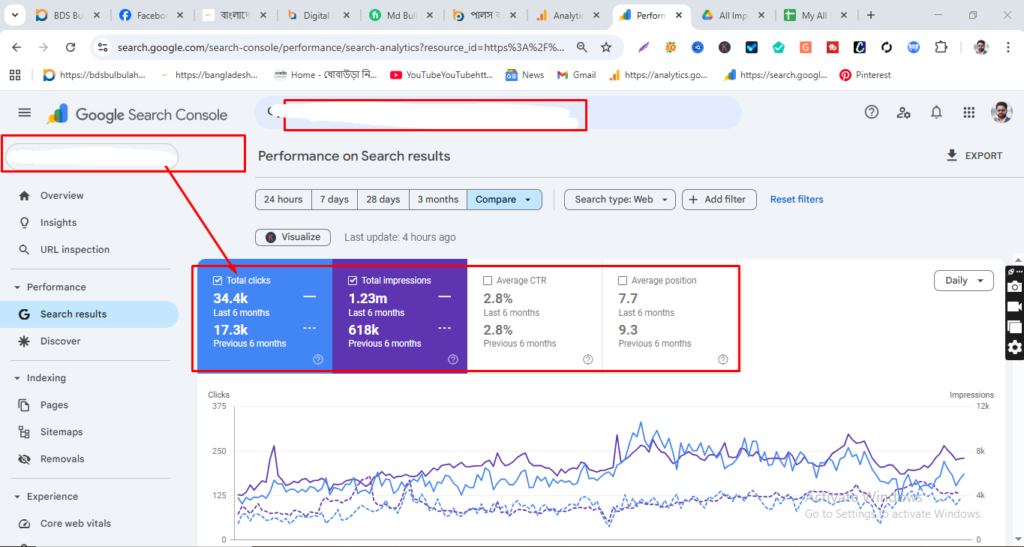Open the Help question-mark icon
The width and height of the screenshot is (1024, 547).
coord(871,112)
